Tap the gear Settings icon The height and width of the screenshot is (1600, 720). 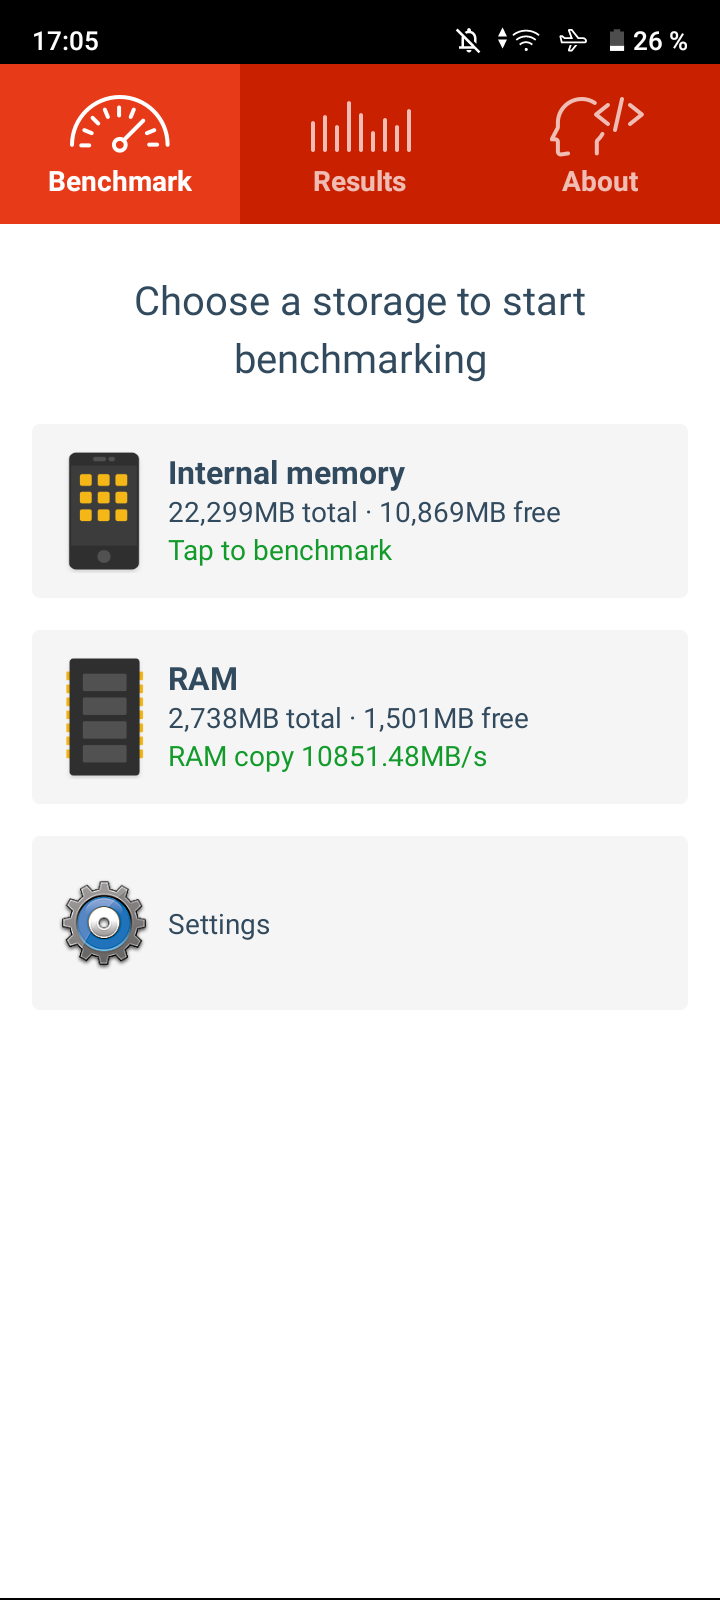tap(104, 923)
